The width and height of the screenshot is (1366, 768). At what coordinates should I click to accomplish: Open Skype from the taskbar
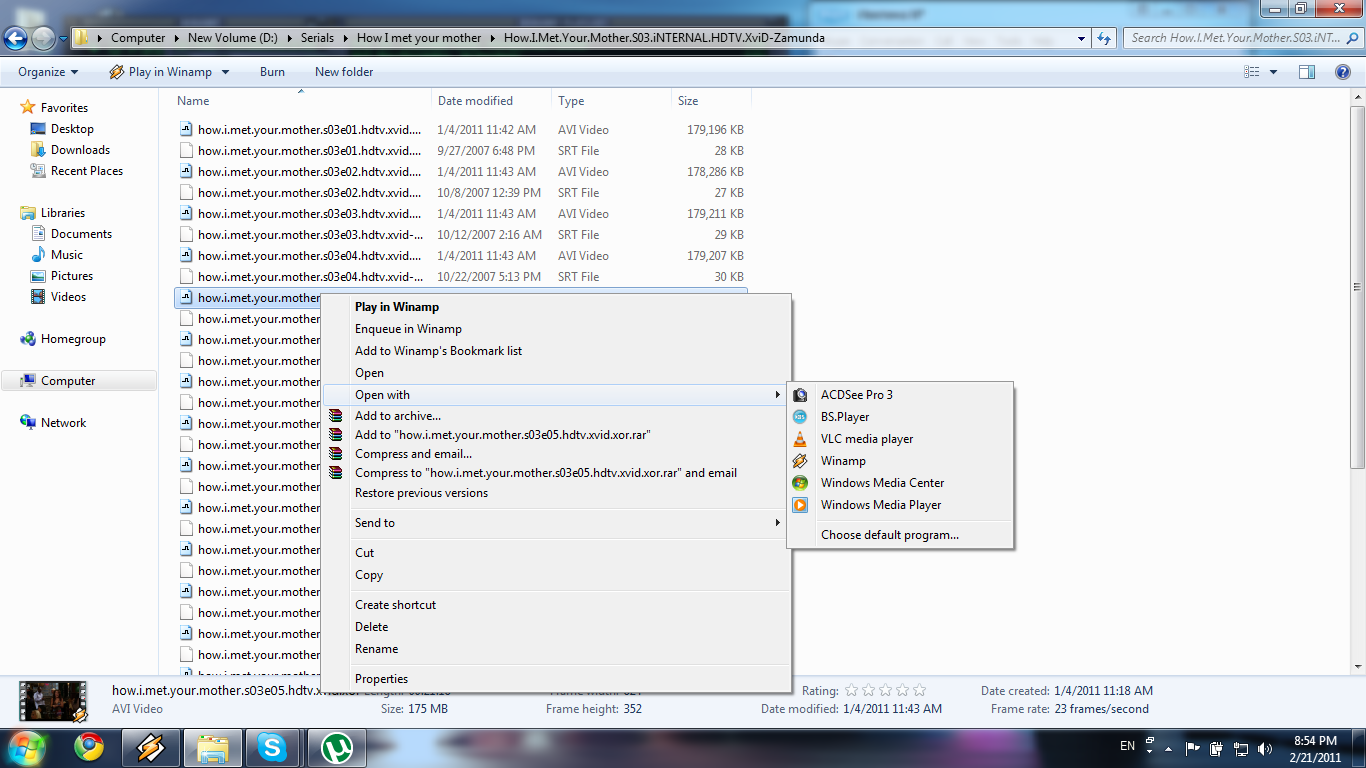[271, 747]
